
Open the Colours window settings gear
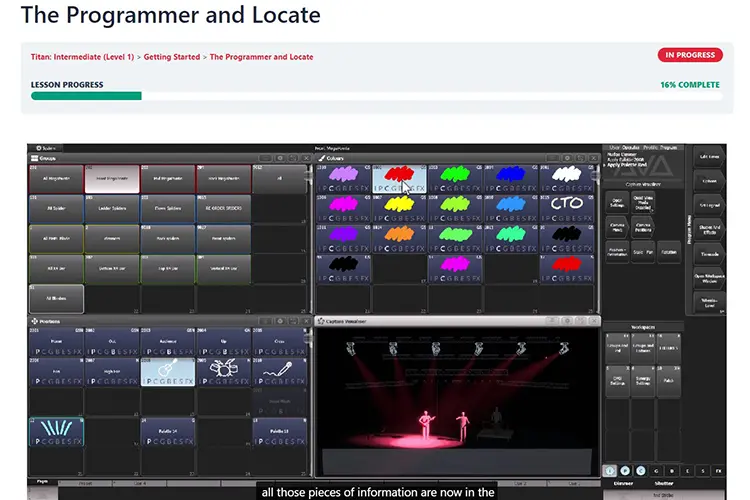pos(567,158)
